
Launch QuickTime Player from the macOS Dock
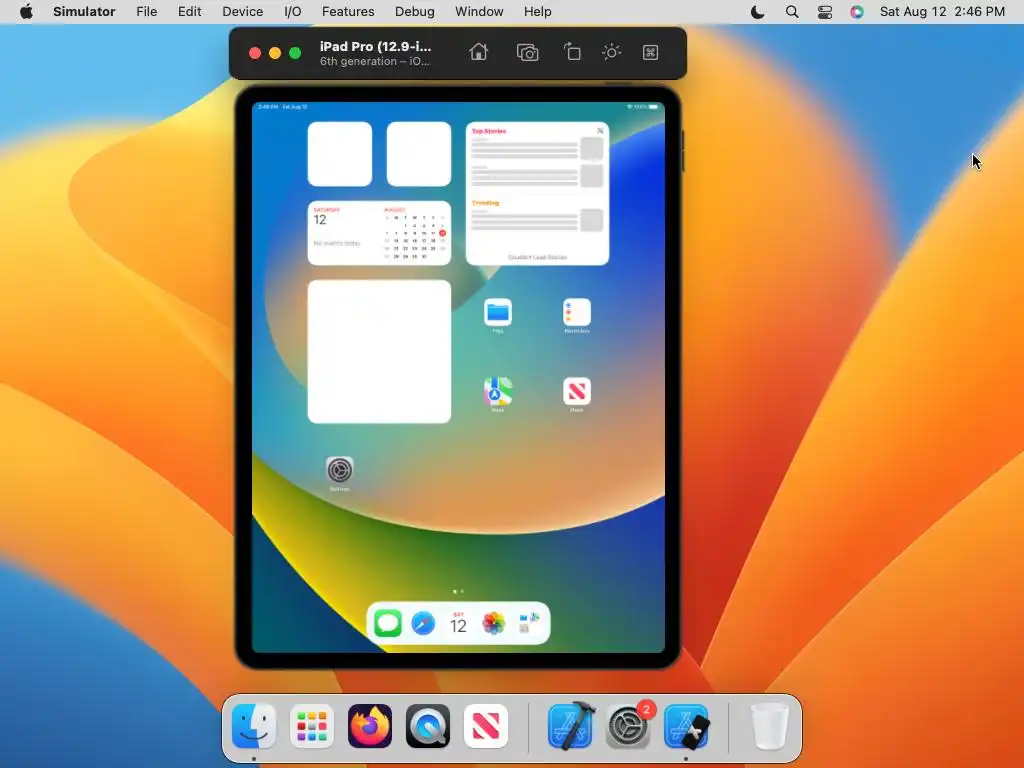click(x=428, y=726)
